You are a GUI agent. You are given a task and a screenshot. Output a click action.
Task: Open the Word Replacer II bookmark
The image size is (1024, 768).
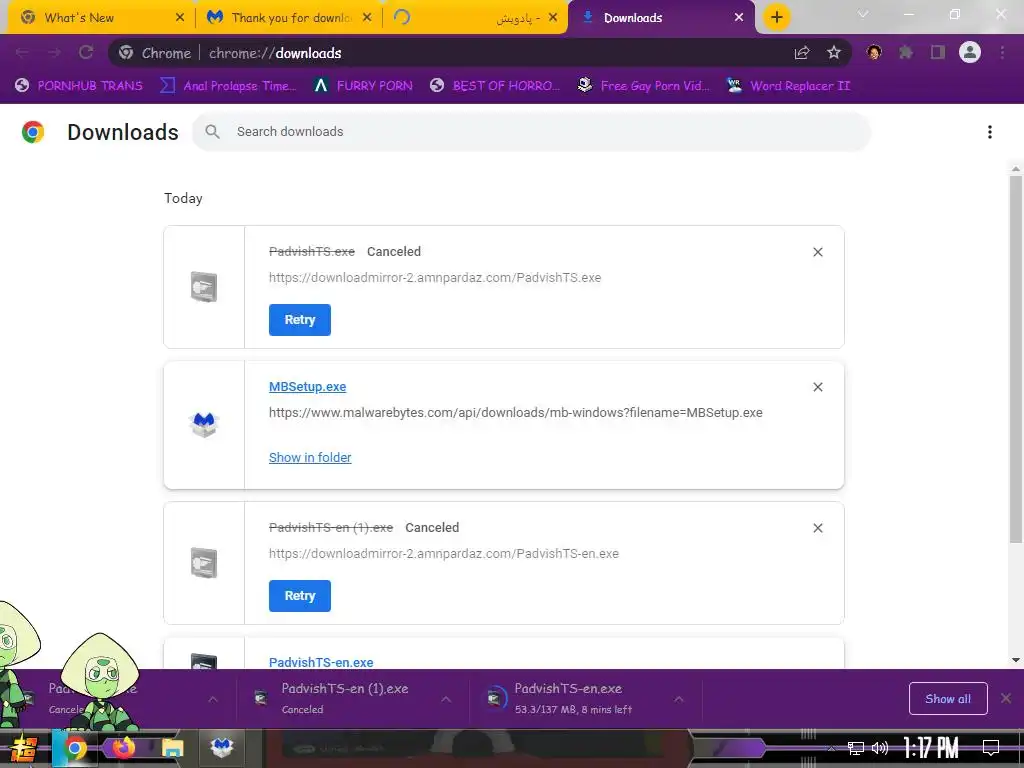coord(789,86)
